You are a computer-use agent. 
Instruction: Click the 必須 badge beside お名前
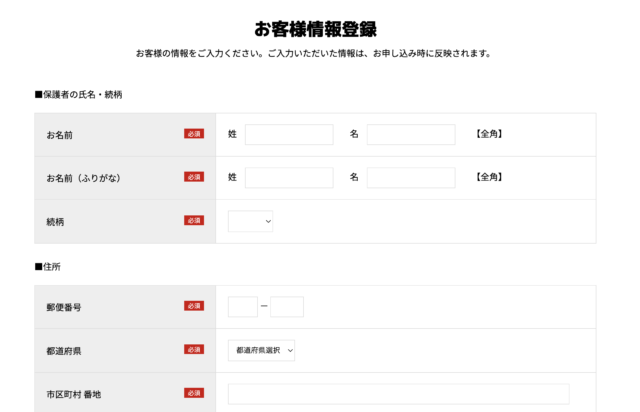pyautogui.click(x=194, y=134)
